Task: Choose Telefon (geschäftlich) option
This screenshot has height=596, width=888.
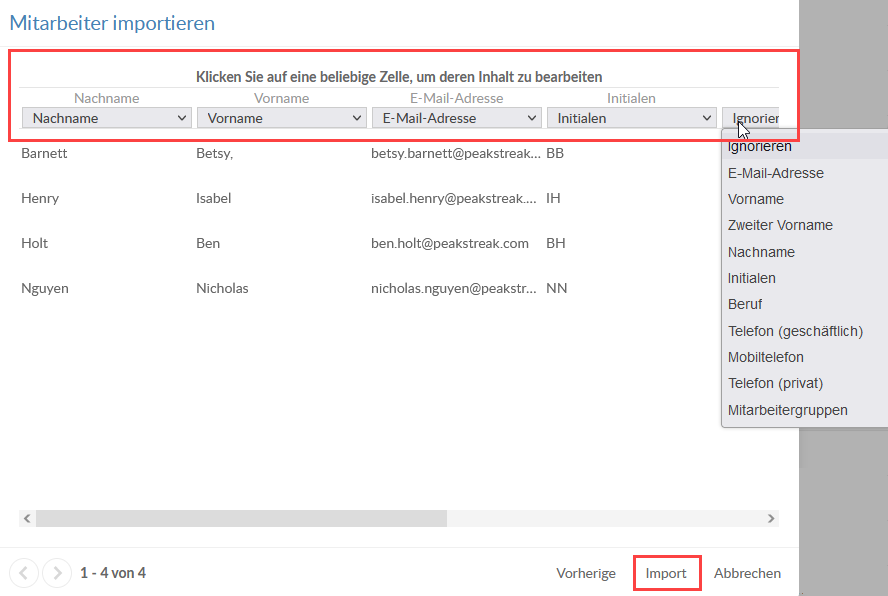Action: pyautogui.click(x=795, y=331)
